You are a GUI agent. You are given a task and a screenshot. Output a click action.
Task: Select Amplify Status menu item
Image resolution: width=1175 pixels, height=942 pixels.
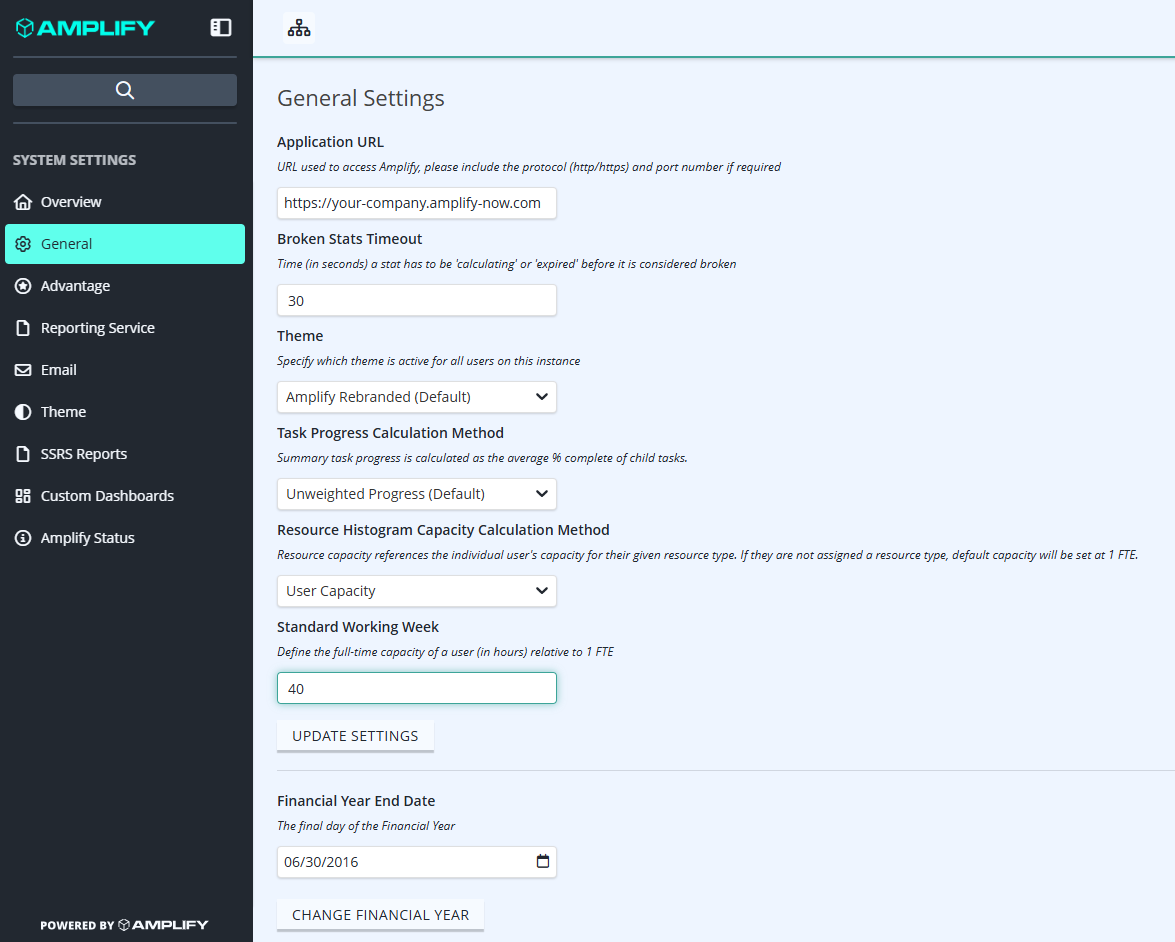pyautogui.click(x=124, y=537)
